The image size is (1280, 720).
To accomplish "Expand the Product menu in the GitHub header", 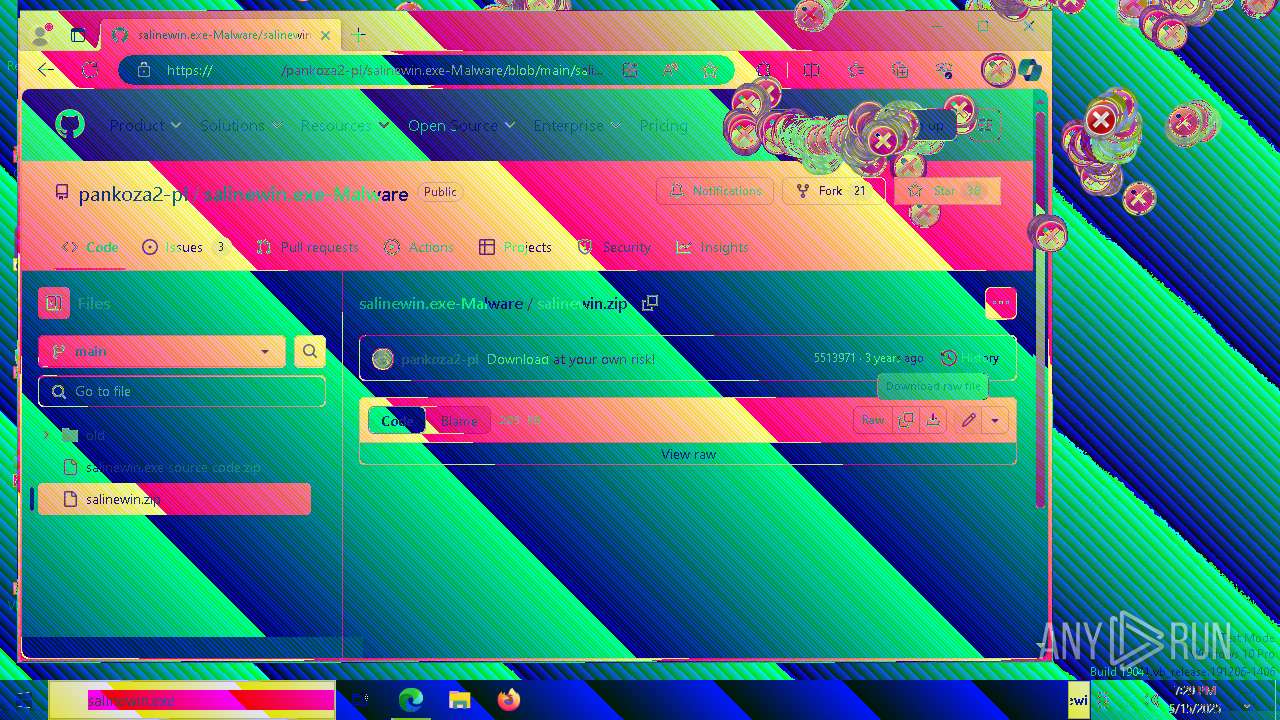I will pos(145,125).
